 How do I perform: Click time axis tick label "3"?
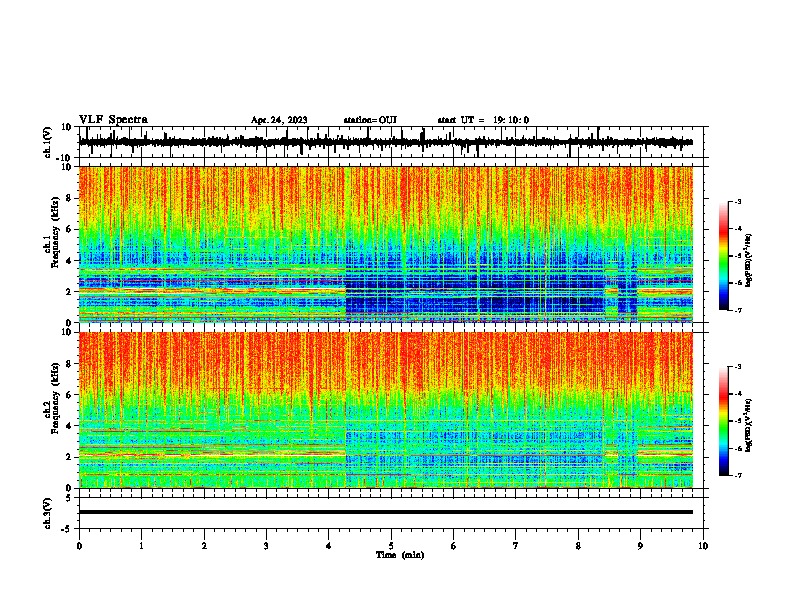tap(266, 546)
